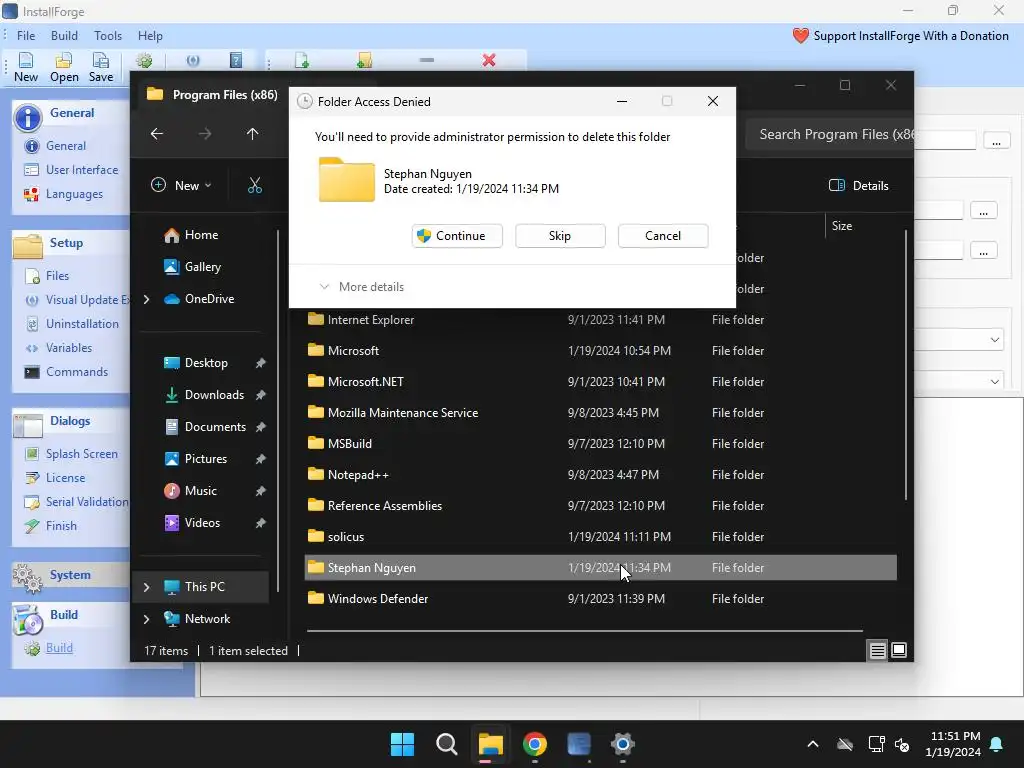Select the solicus folder
Image resolution: width=1024 pixels, height=768 pixels.
pyautogui.click(x=600, y=537)
